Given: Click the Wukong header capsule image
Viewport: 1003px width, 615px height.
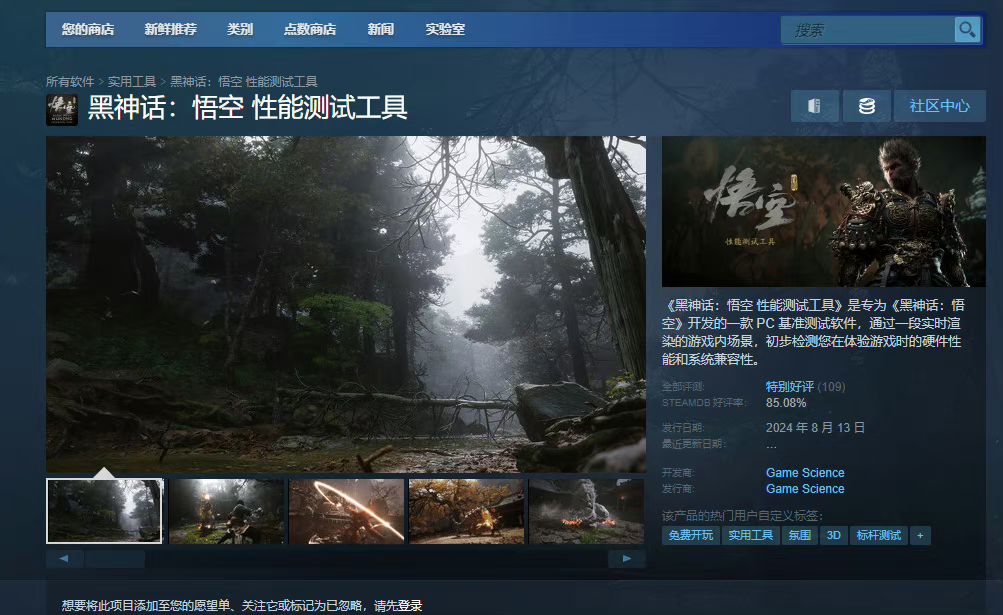Looking at the screenshot, I should point(824,211).
